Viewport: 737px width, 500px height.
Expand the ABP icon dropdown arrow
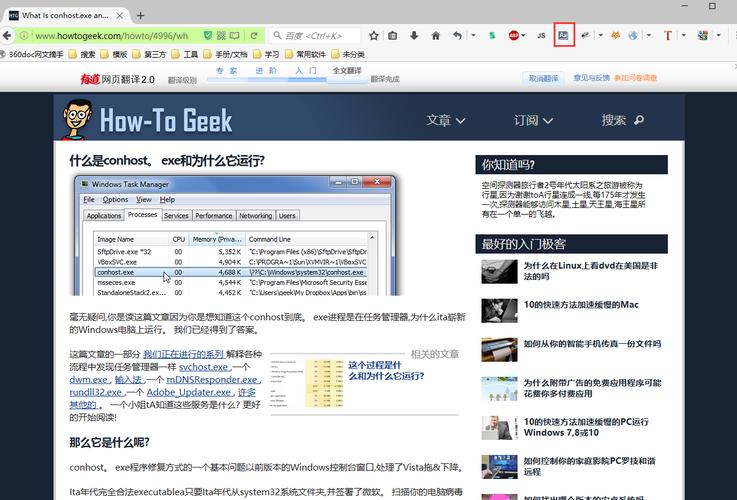tap(523, 35)
